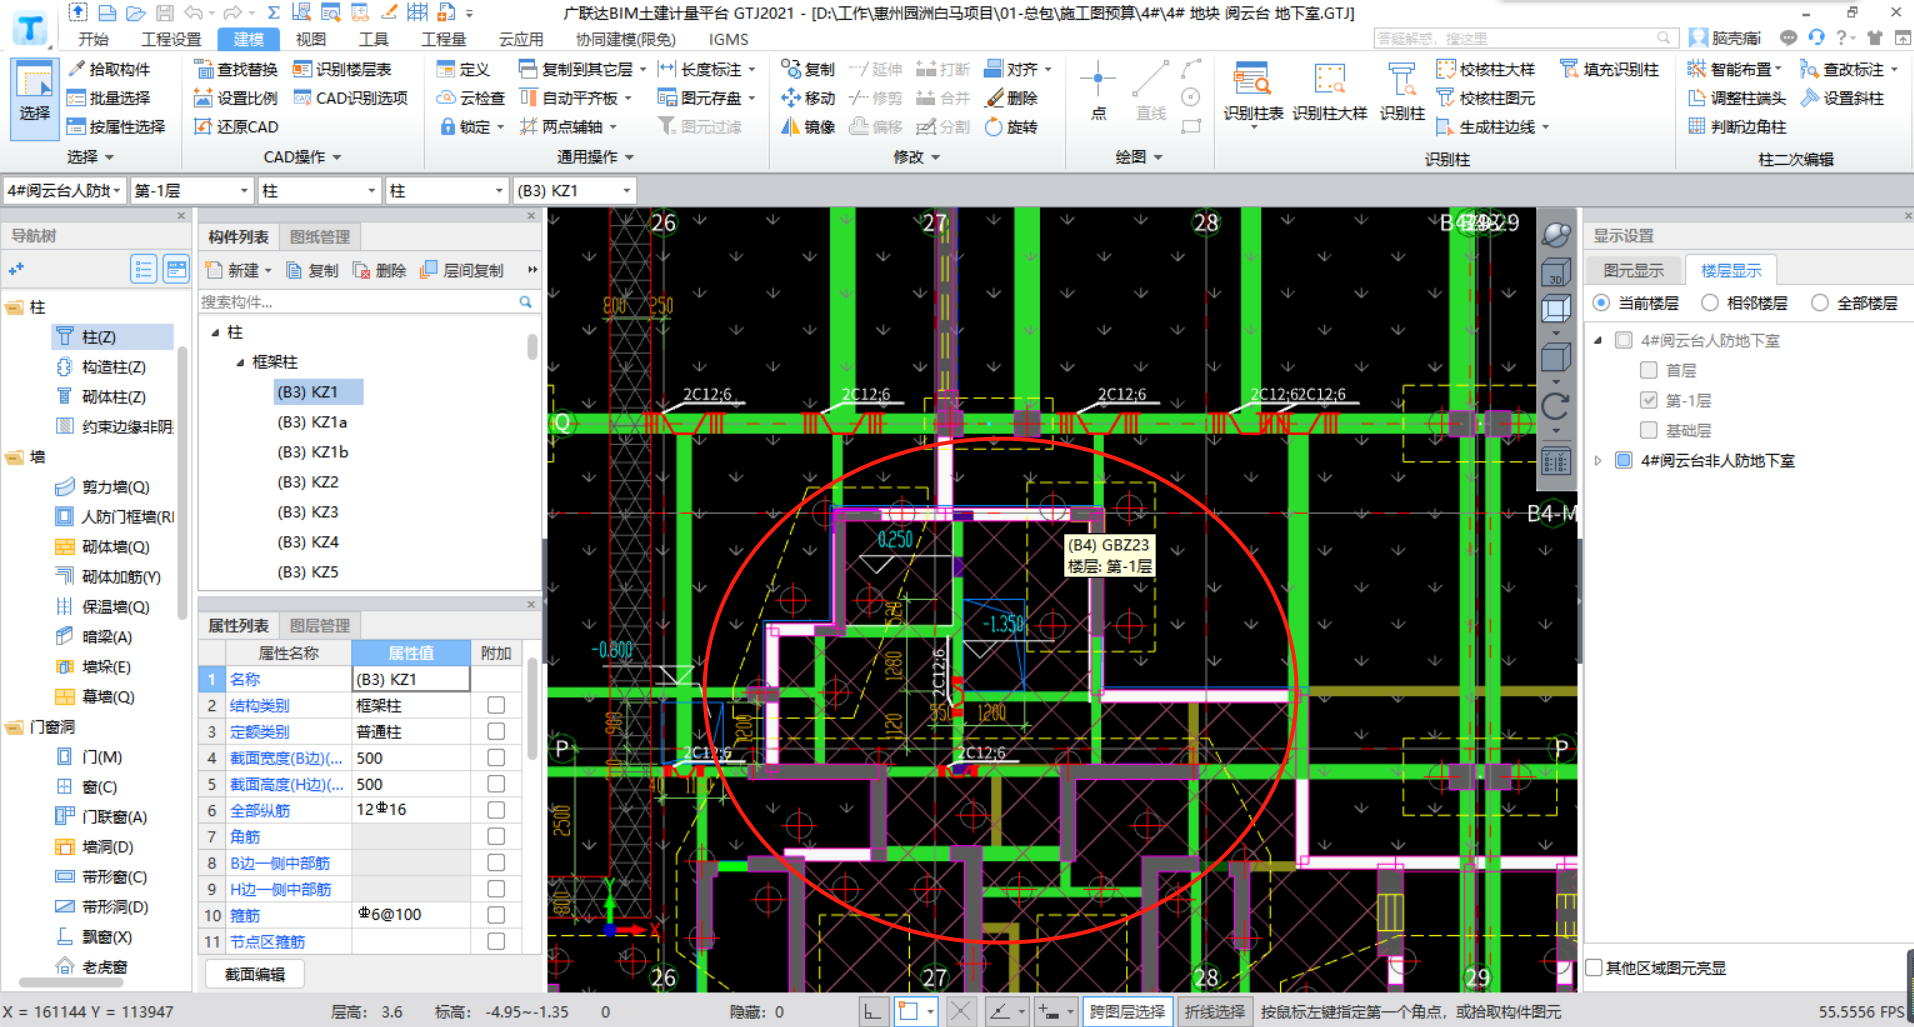Click the 批量选择 batch select tool

click(x=109, y=98)
